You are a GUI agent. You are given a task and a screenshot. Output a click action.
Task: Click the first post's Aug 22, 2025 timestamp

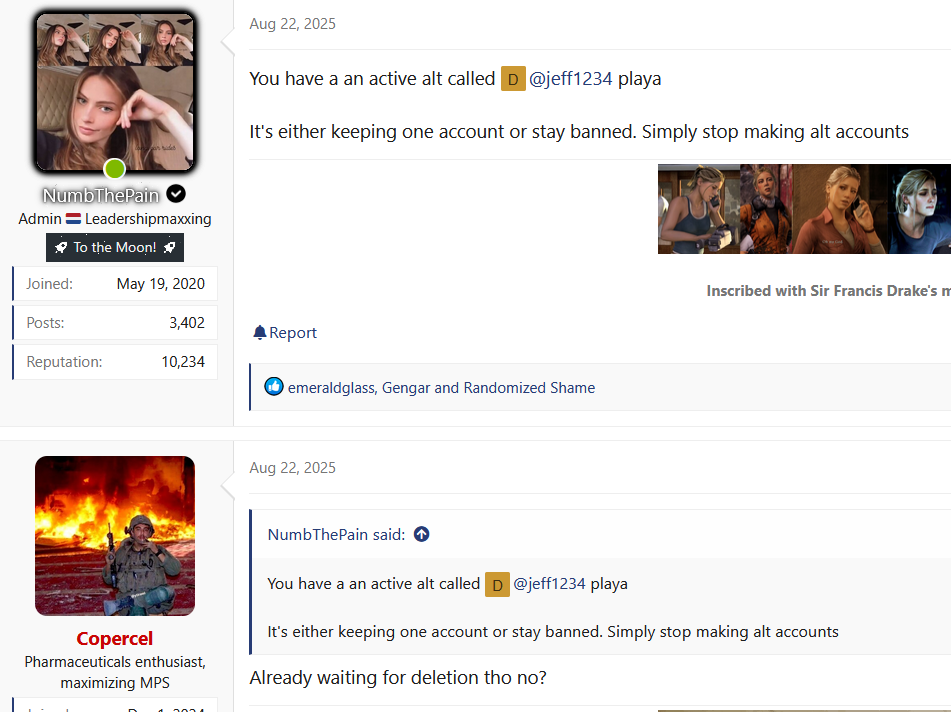click(x=292, y=24)
